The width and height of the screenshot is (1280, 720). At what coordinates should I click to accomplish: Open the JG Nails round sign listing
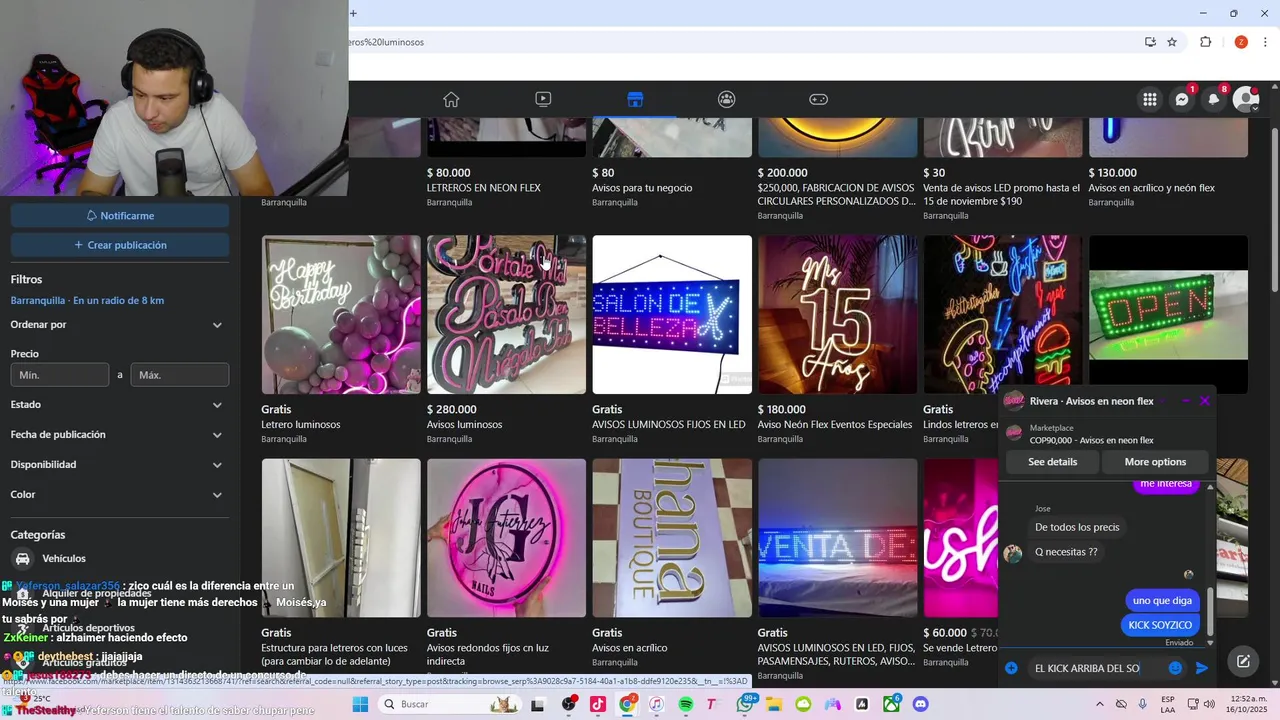pyautogui.click(x=506, y=538)
